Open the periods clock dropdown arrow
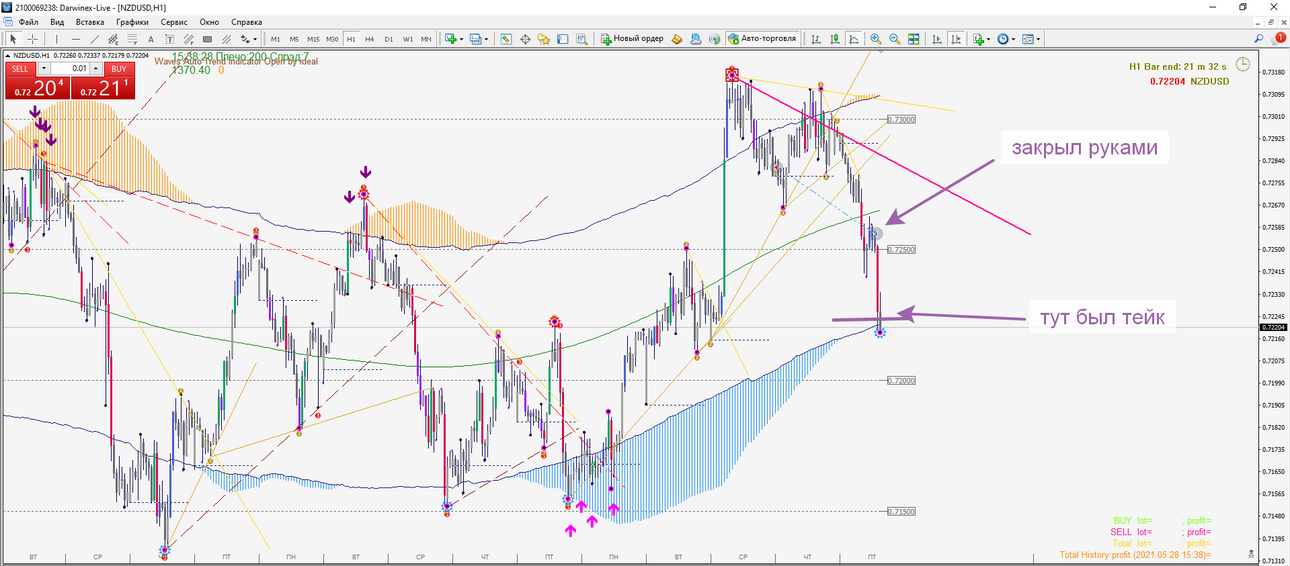1290x566 pixels. coord(1013,39)
